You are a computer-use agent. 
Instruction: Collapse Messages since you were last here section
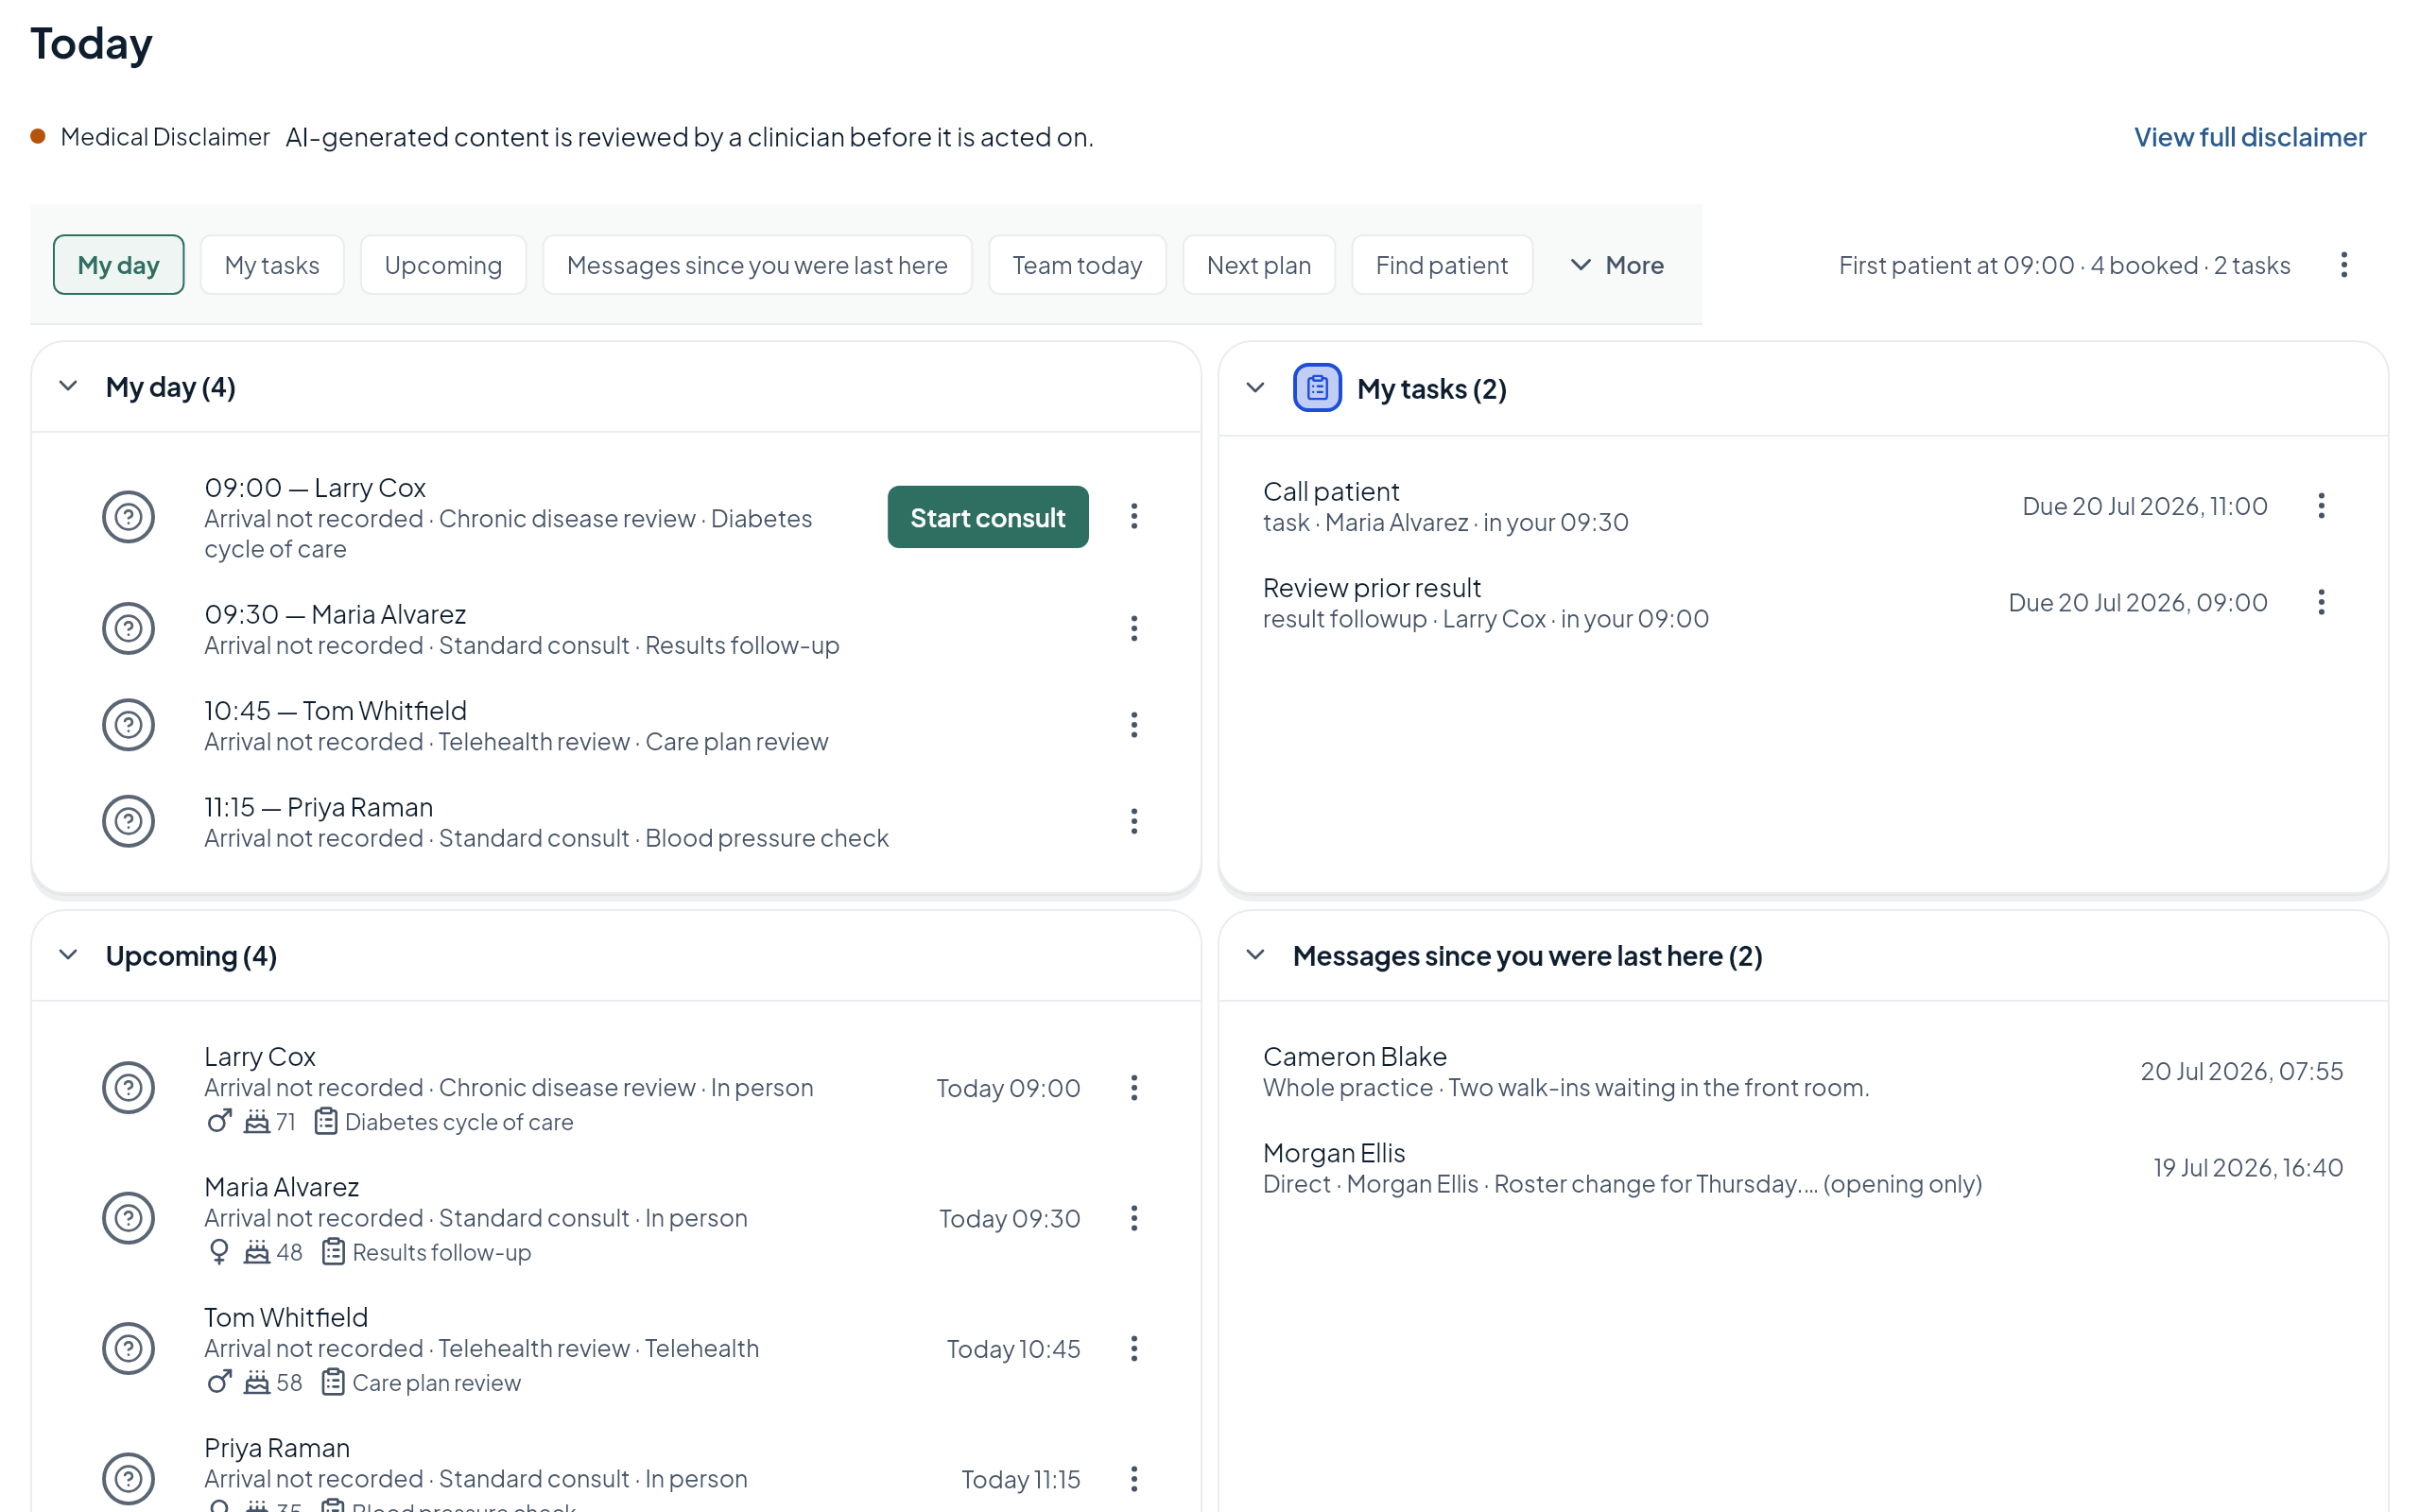click(x=1256, y=956)
